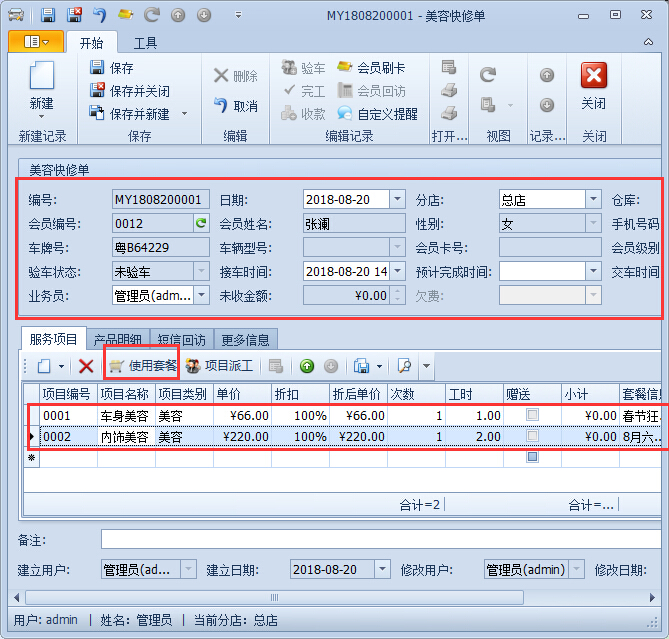Toggle 赠送 checkbox in the new empty row
The image size is (669, 639).
coord(532,457)
